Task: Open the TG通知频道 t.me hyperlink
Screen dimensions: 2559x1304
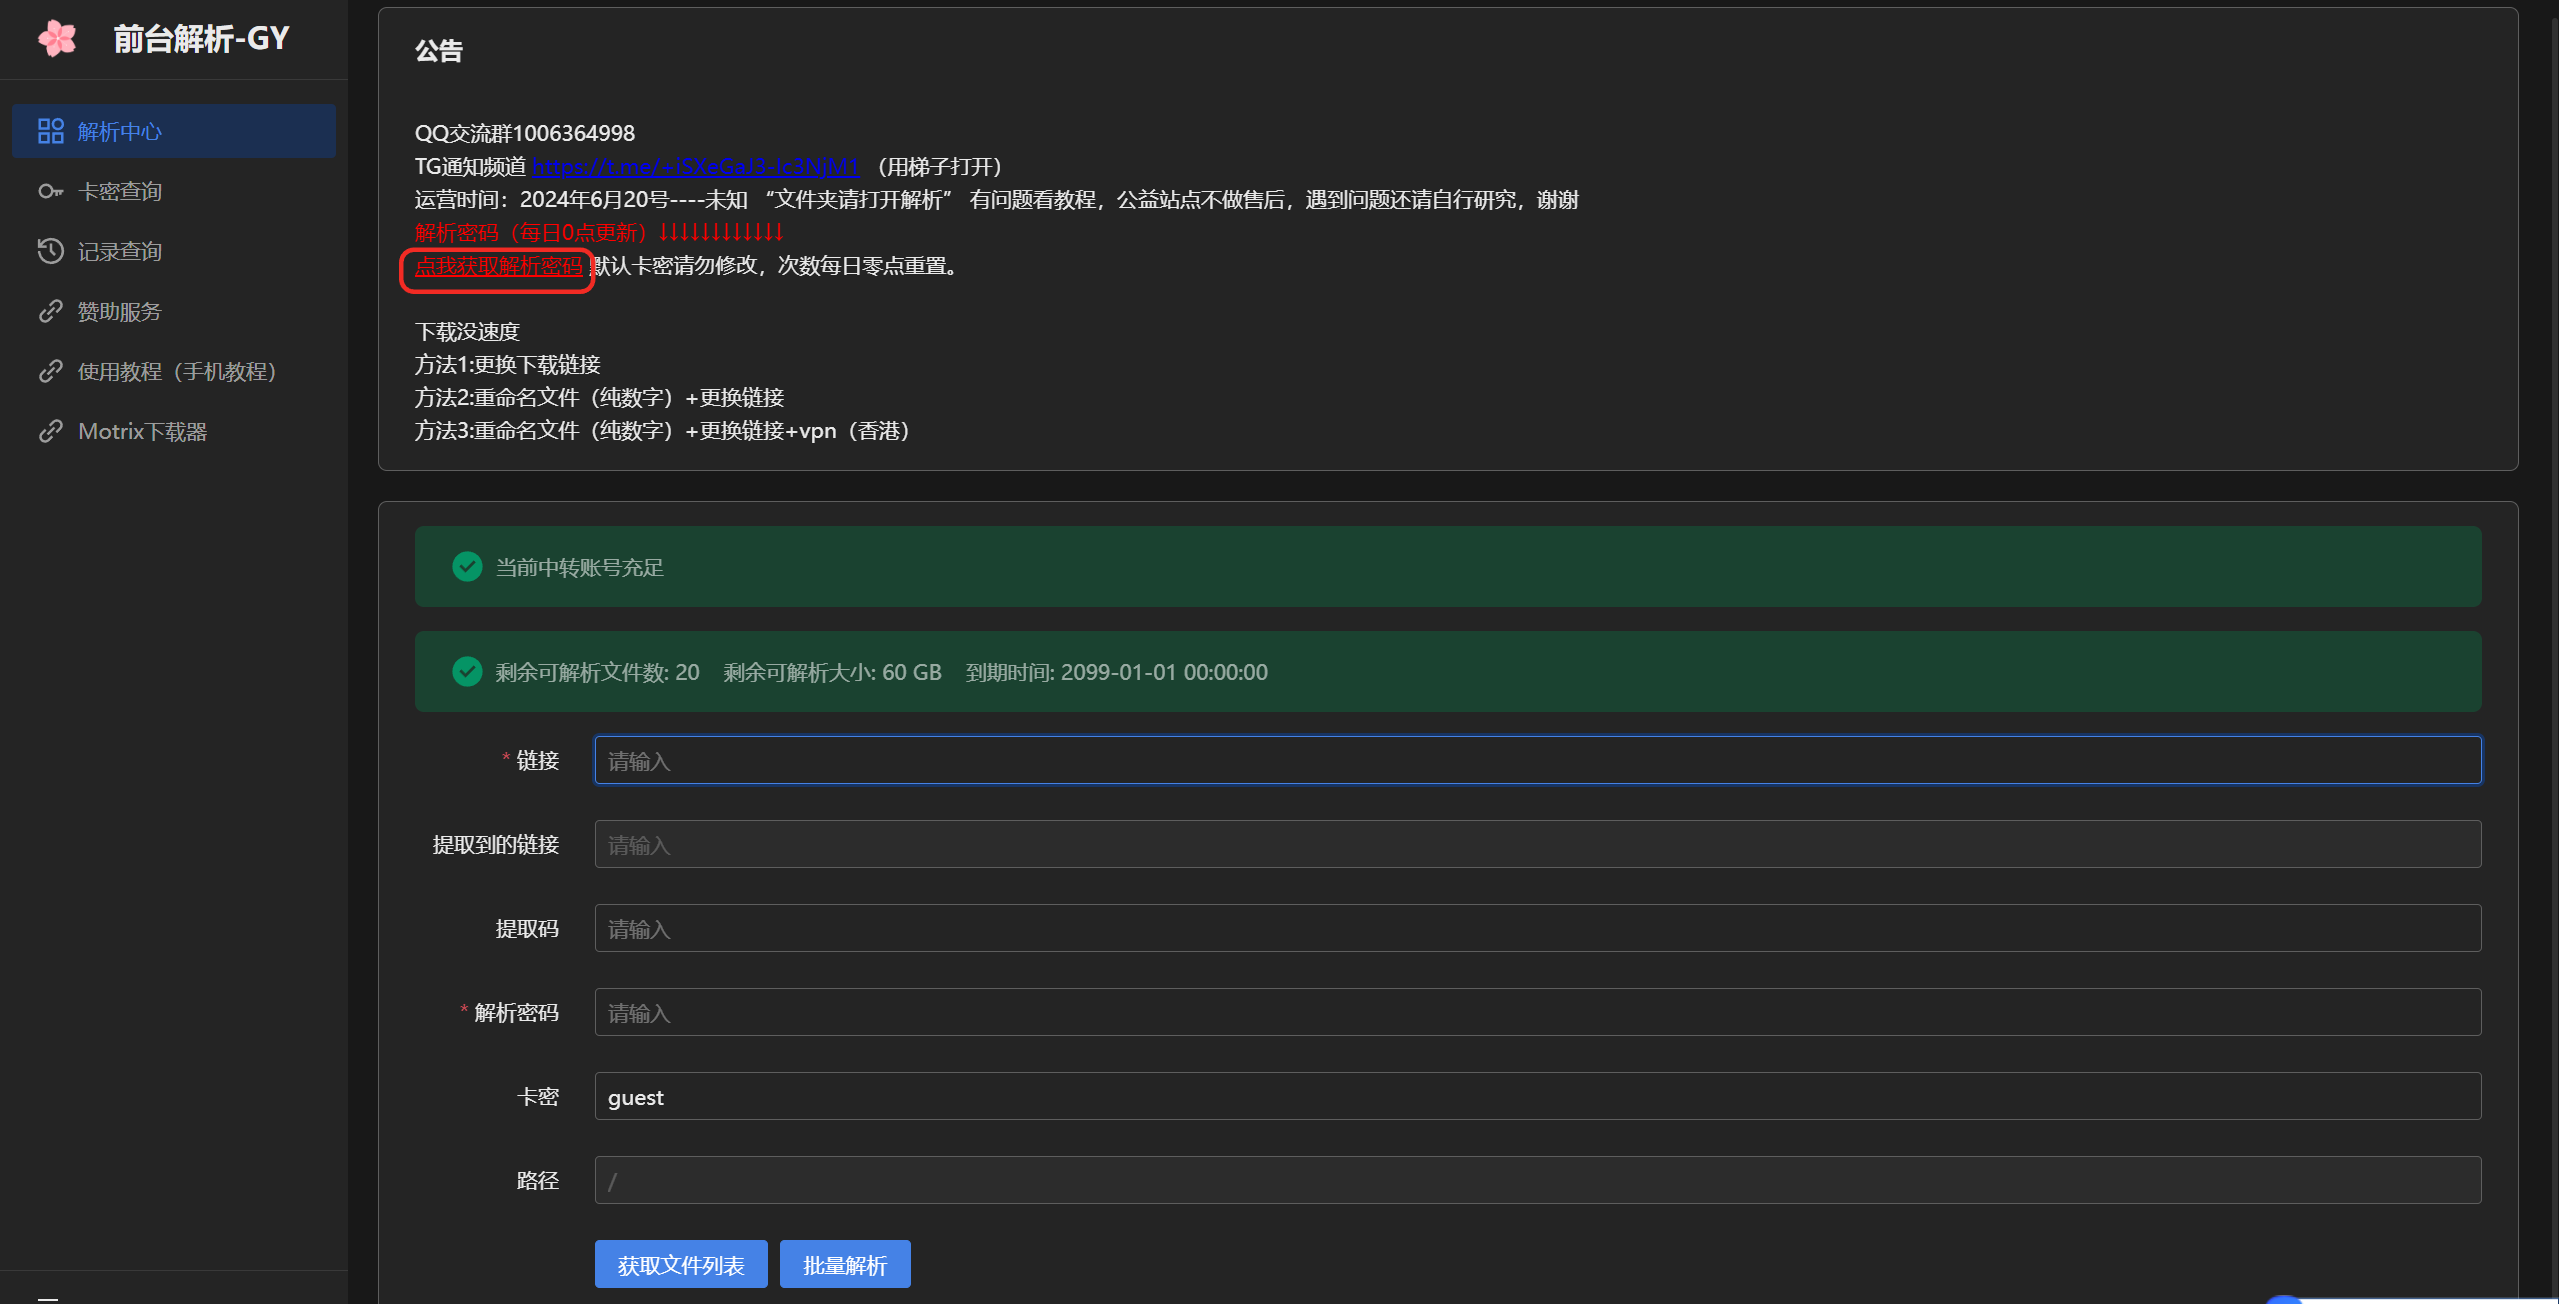Action: coord(694,166)
